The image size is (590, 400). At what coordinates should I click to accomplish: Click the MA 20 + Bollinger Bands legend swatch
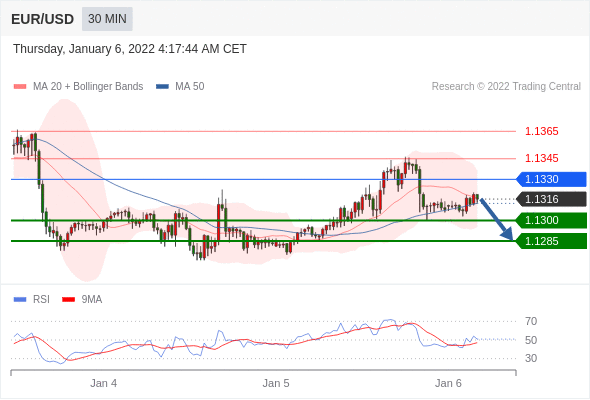pos(20,87)
